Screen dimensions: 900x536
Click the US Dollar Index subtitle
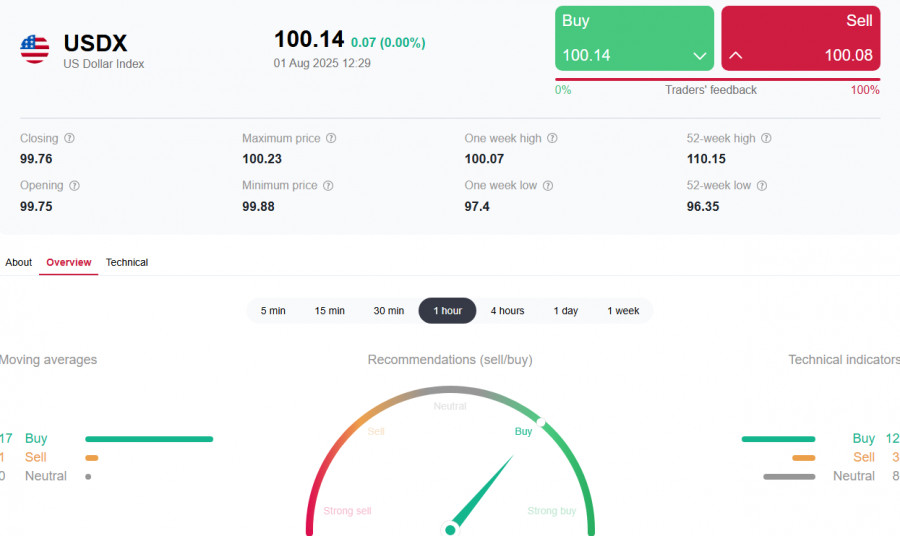pyautogui.click(x=104, y=64)
